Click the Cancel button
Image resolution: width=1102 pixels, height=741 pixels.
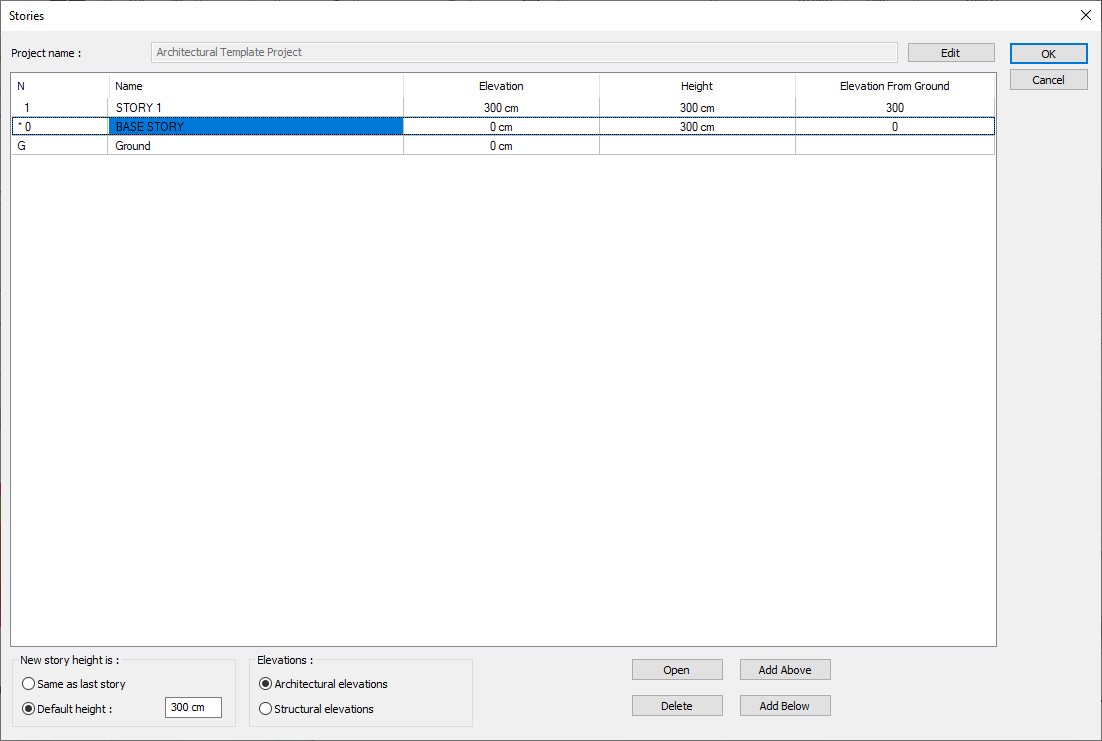click(x=1049, y=79)
